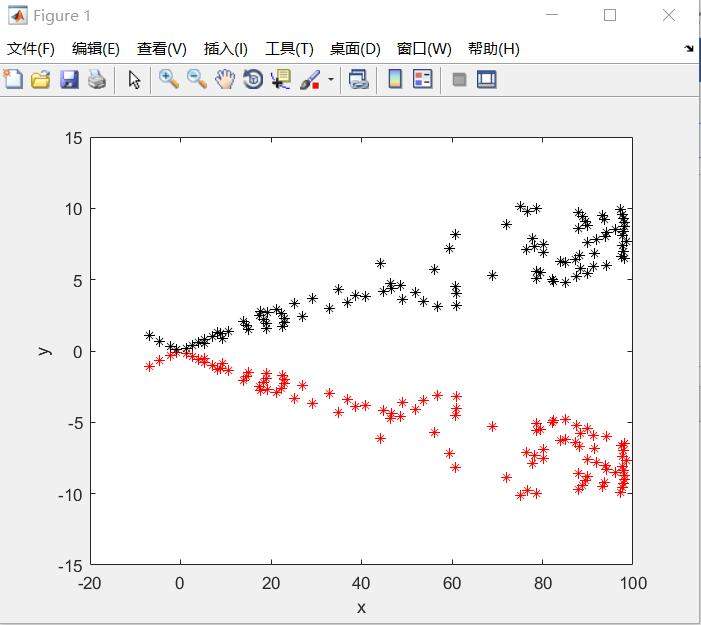Minimize the Figure 1 window
Viewport: 701px width, 625px height.
coord(553,15)
